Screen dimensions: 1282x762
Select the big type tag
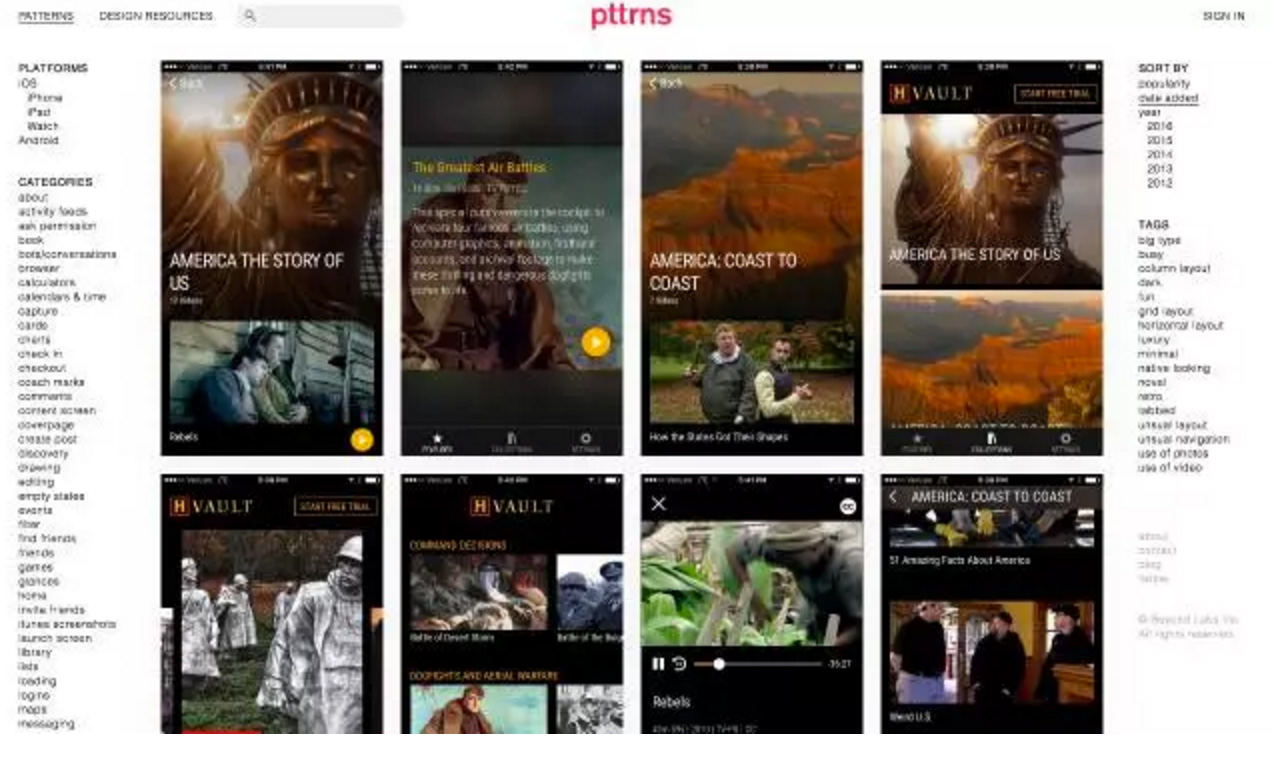point(1160,240)
